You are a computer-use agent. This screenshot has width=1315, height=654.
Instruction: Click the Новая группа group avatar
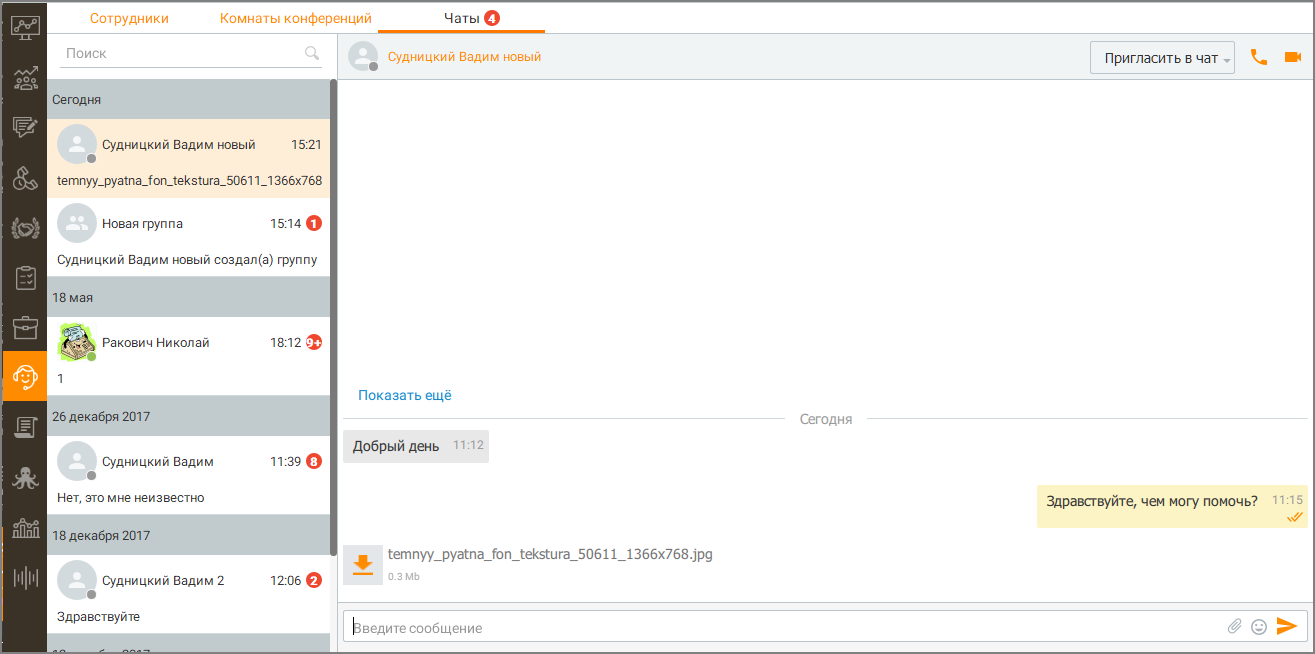click(x=77, y=223)
